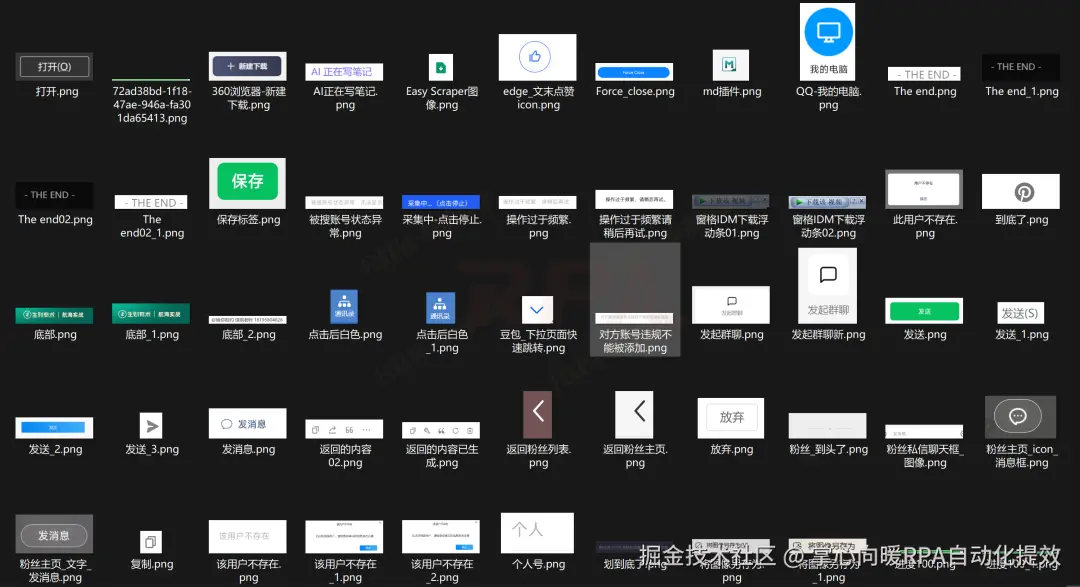
Task: Select edge_文末点赞icon.png thumbs-up thumbnail
Action: pos(537,56)
